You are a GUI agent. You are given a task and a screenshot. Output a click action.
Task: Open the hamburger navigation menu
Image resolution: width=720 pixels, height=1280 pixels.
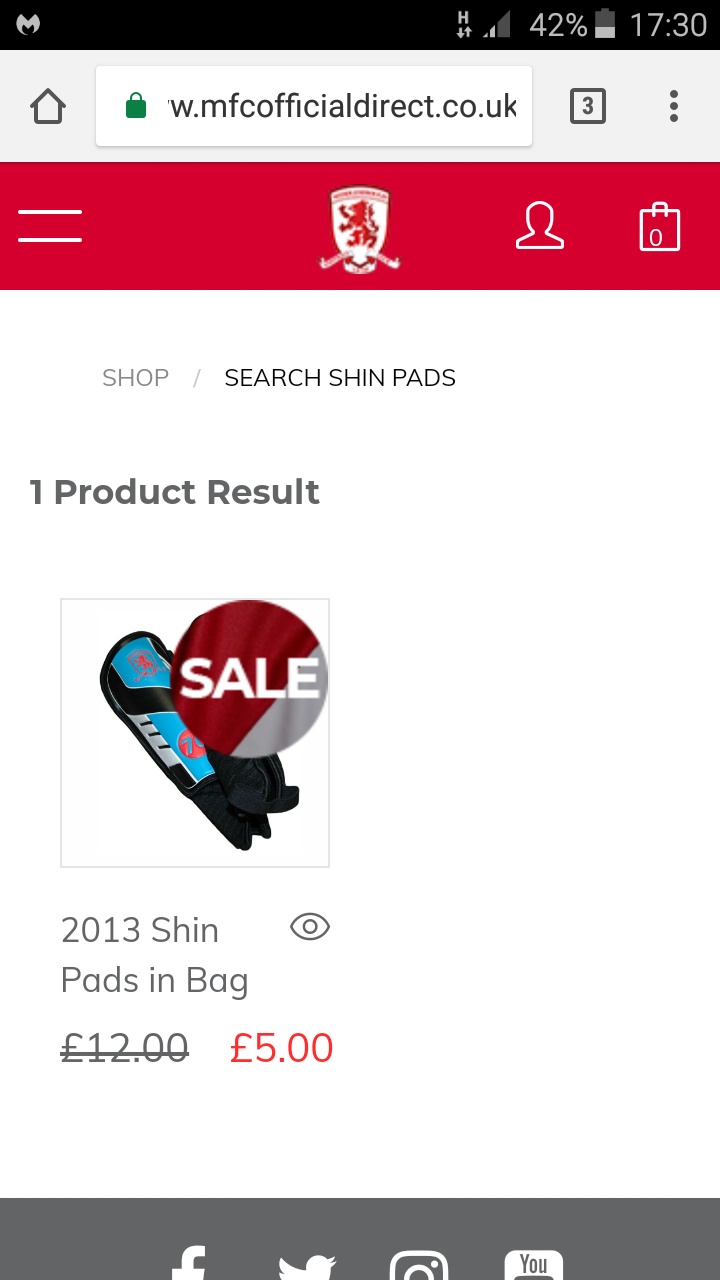[50, 226]
